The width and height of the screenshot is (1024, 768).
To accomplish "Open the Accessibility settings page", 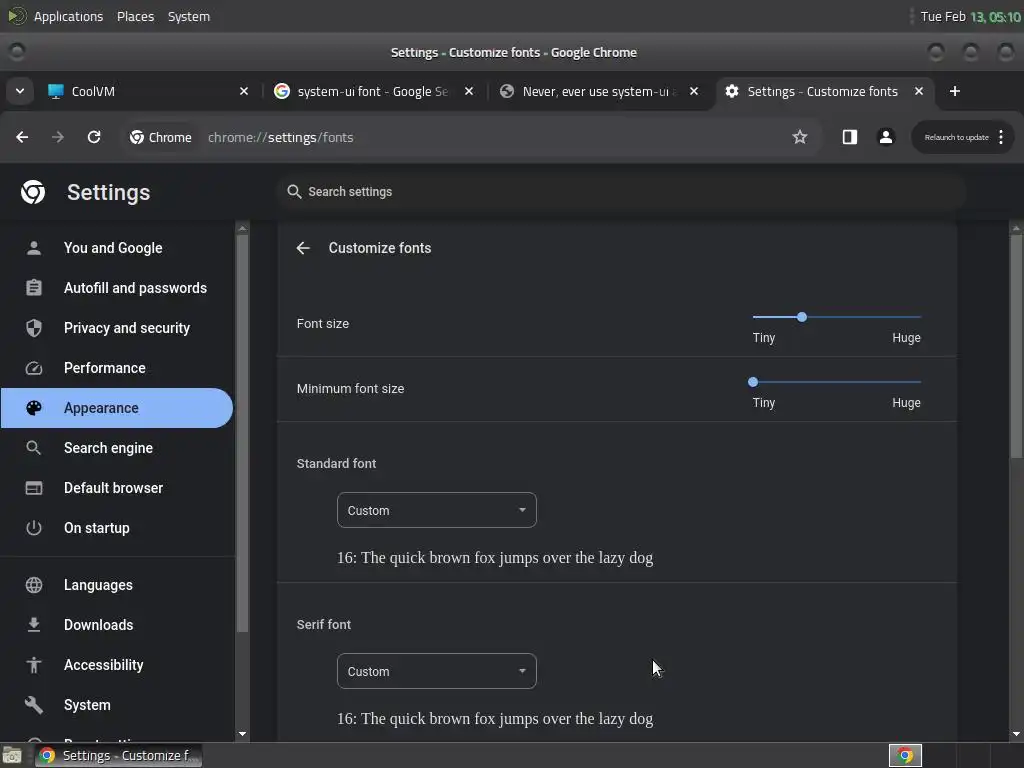I will pos(103,665).
